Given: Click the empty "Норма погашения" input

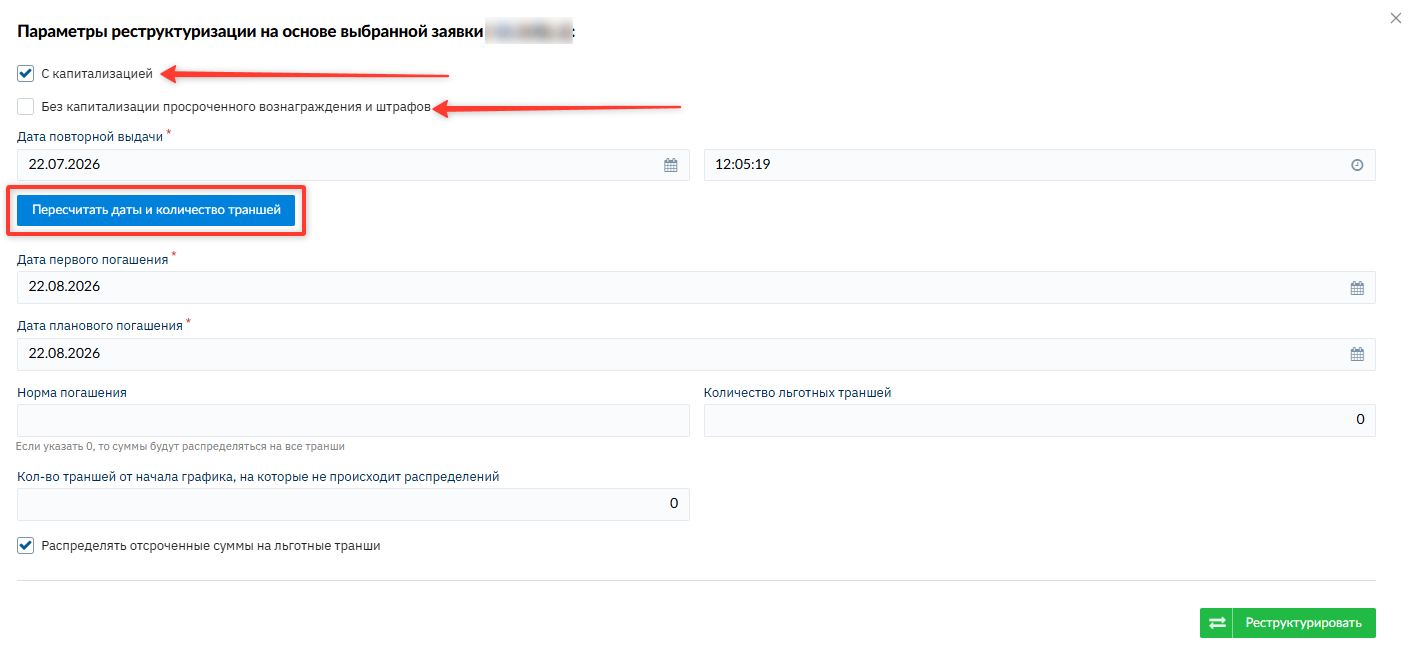Looking at the screenshot, I should point(353,420).
